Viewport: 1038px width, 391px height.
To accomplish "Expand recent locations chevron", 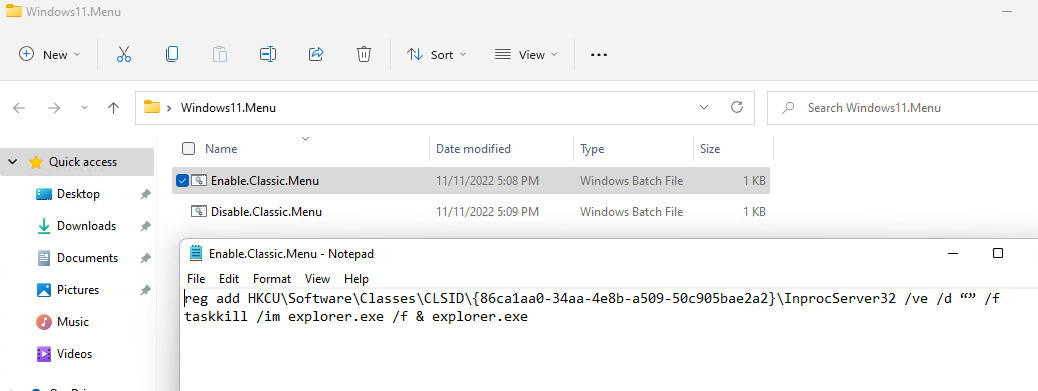I will coord(84,108).
